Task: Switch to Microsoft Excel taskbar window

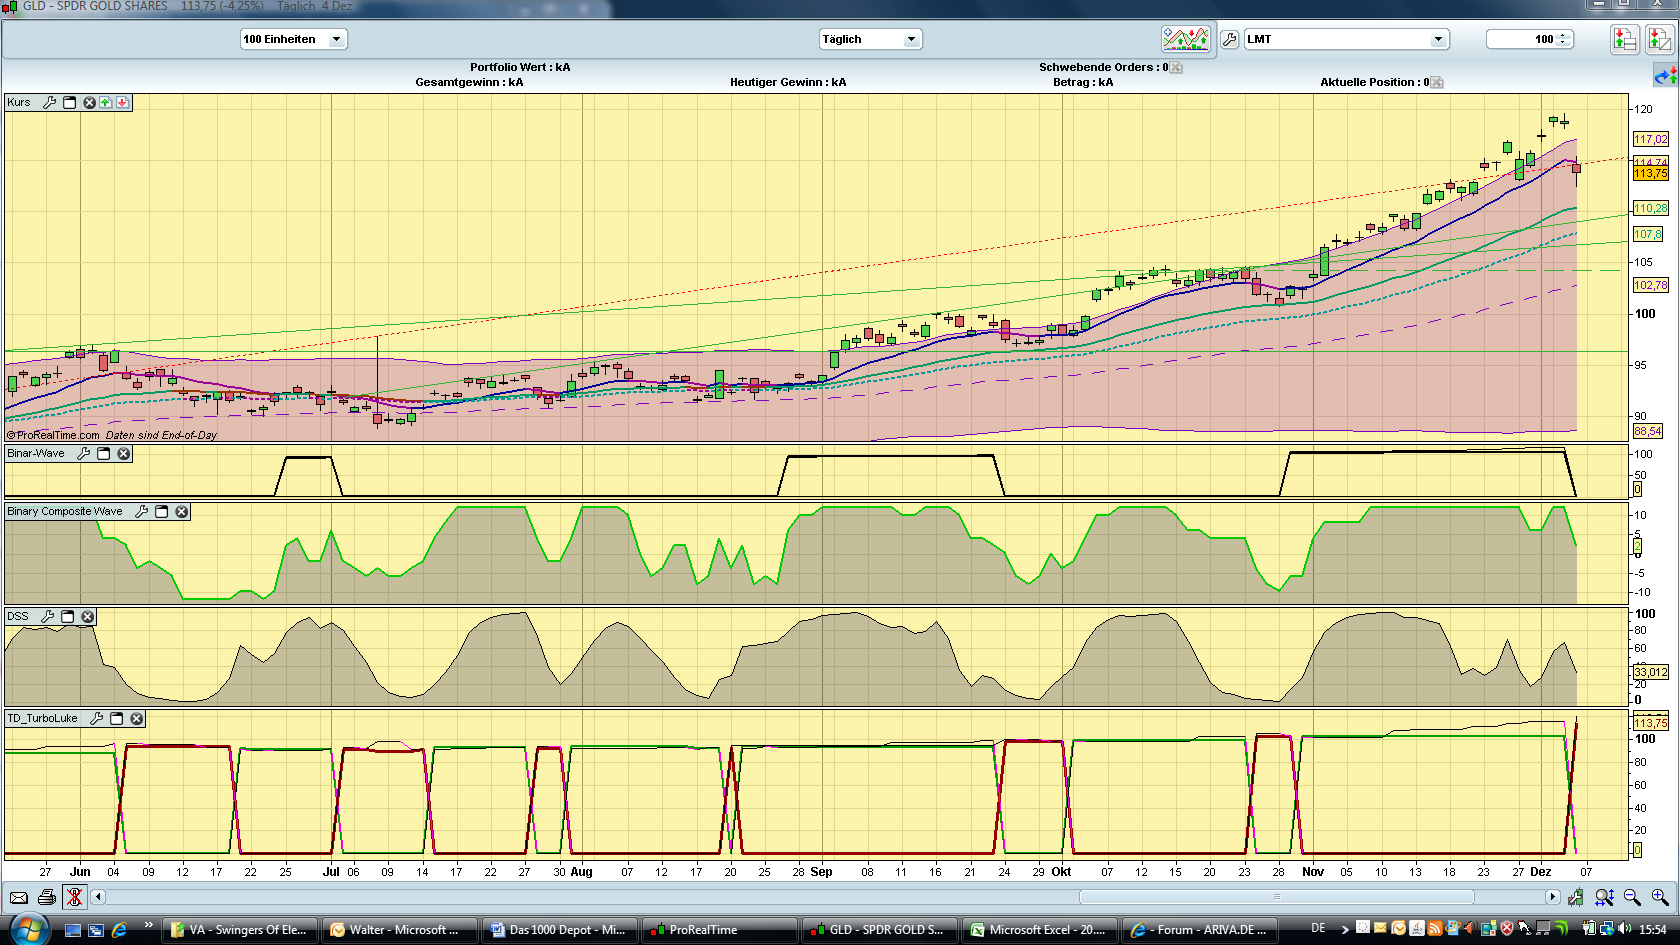Action: click(x=1038, y=929)
